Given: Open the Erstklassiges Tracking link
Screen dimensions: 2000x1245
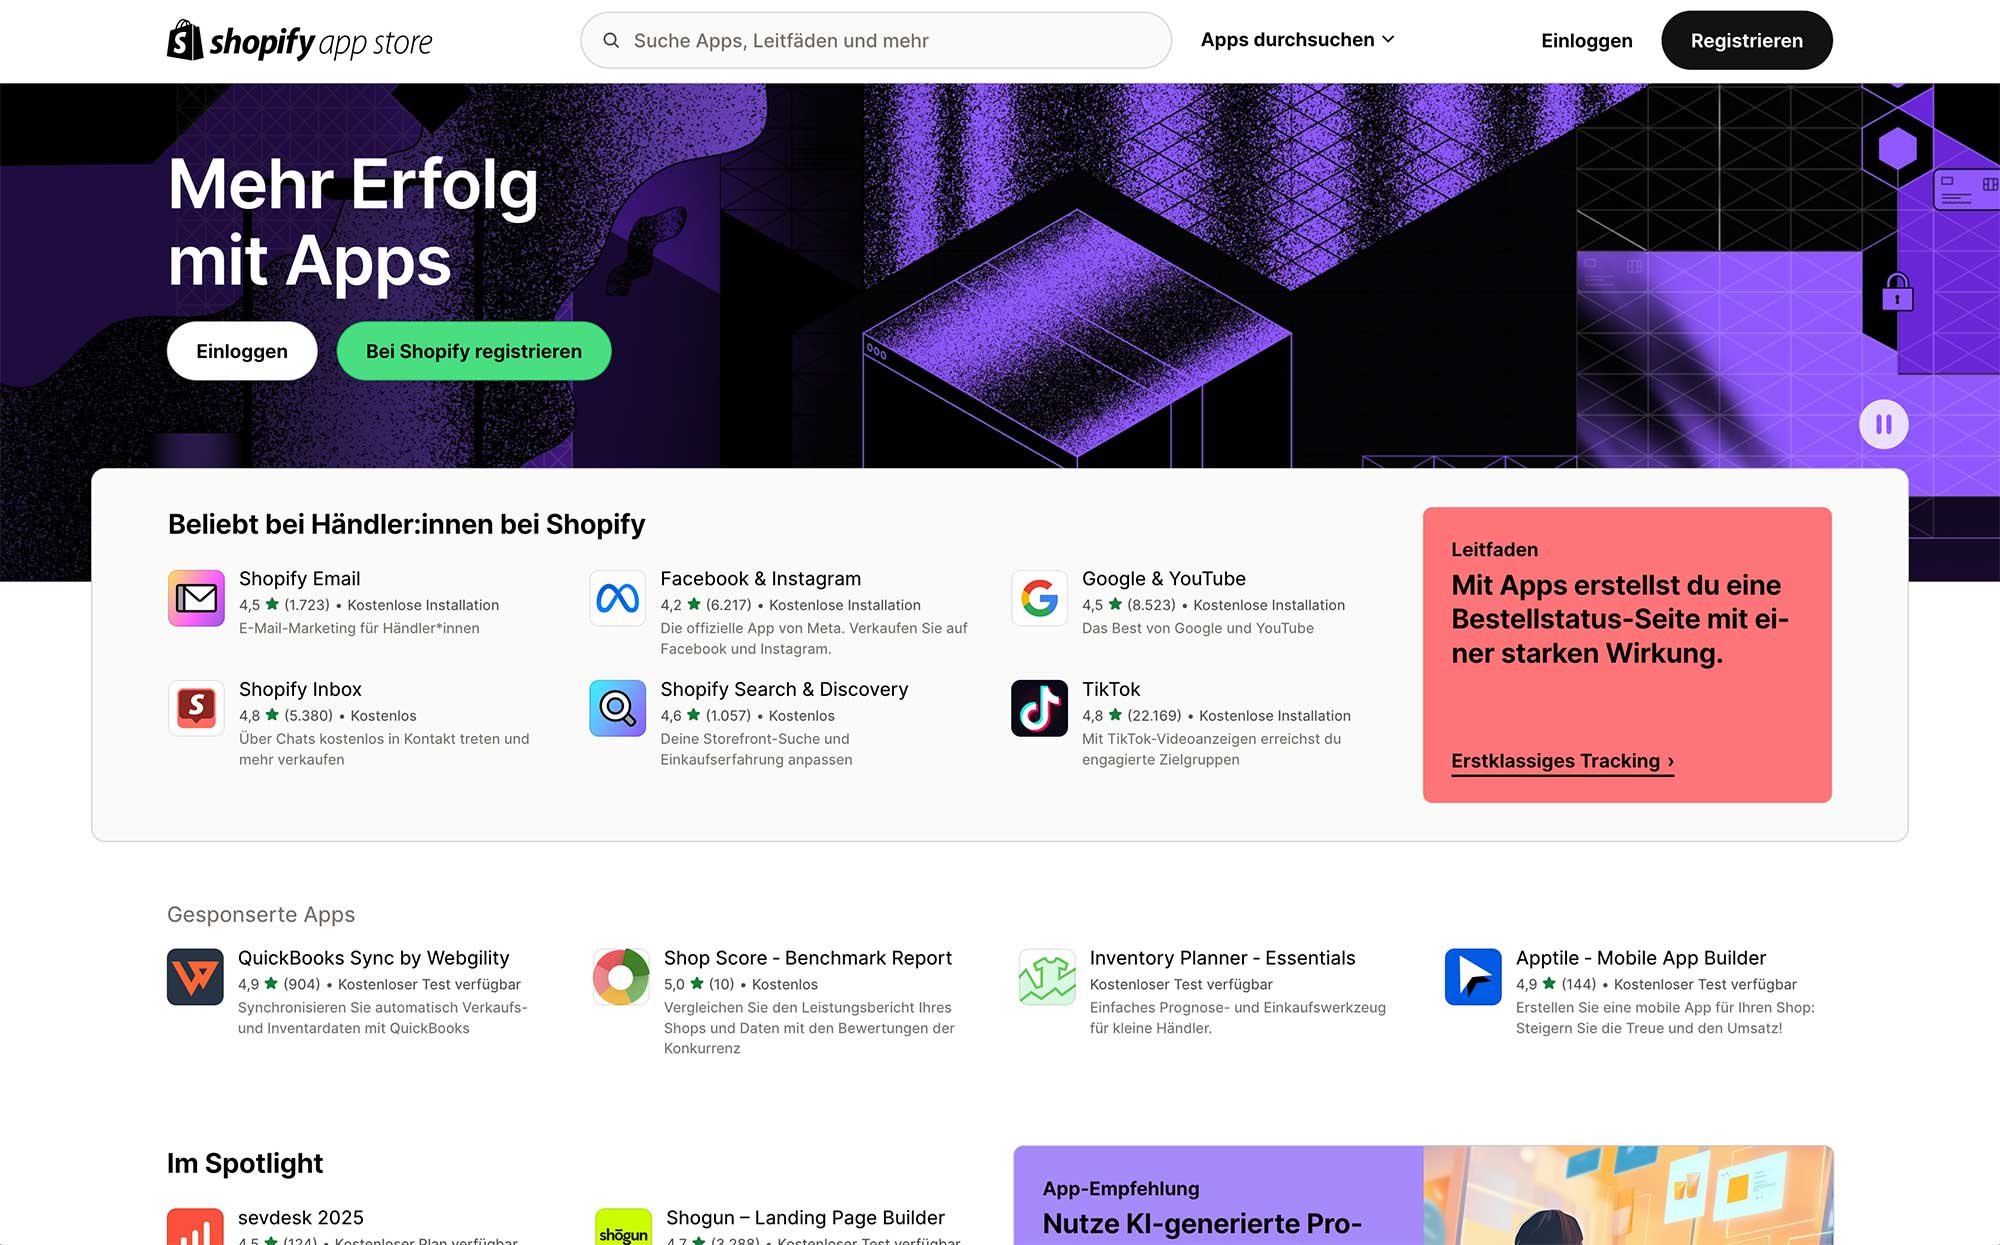Looking at the screenshot, I should [1562, 762].
